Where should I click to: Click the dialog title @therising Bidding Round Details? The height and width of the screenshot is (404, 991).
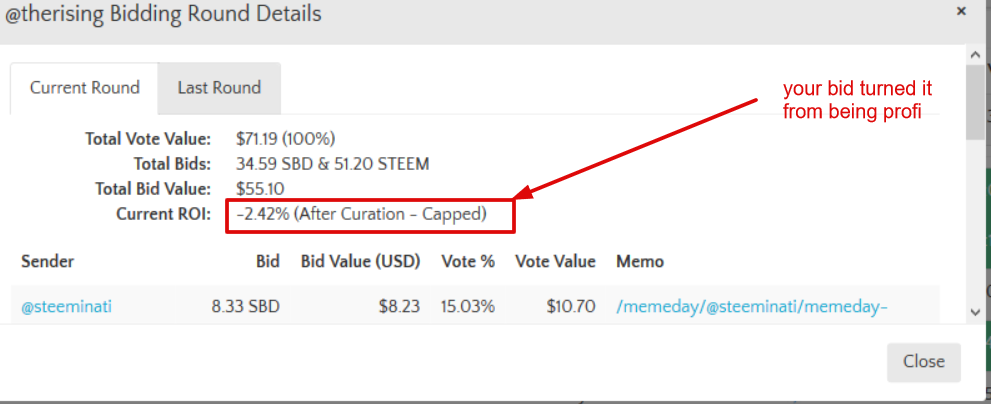click(x=163, y=14)
